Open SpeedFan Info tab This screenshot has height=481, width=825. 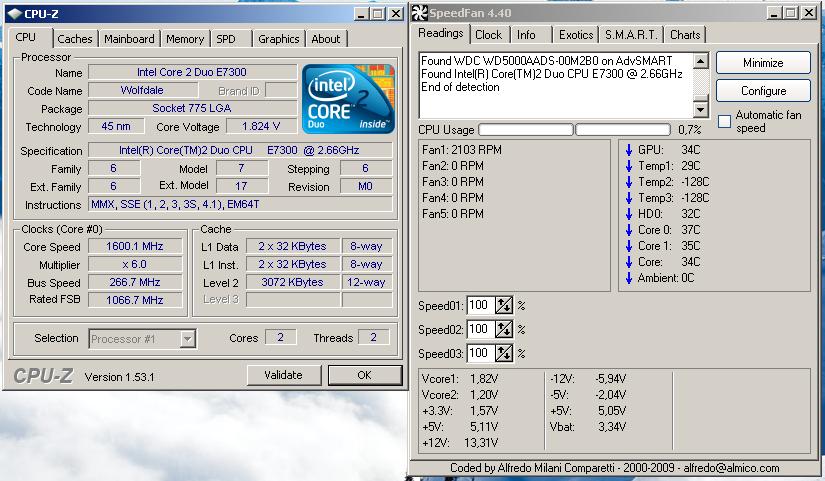coord(526,35)
